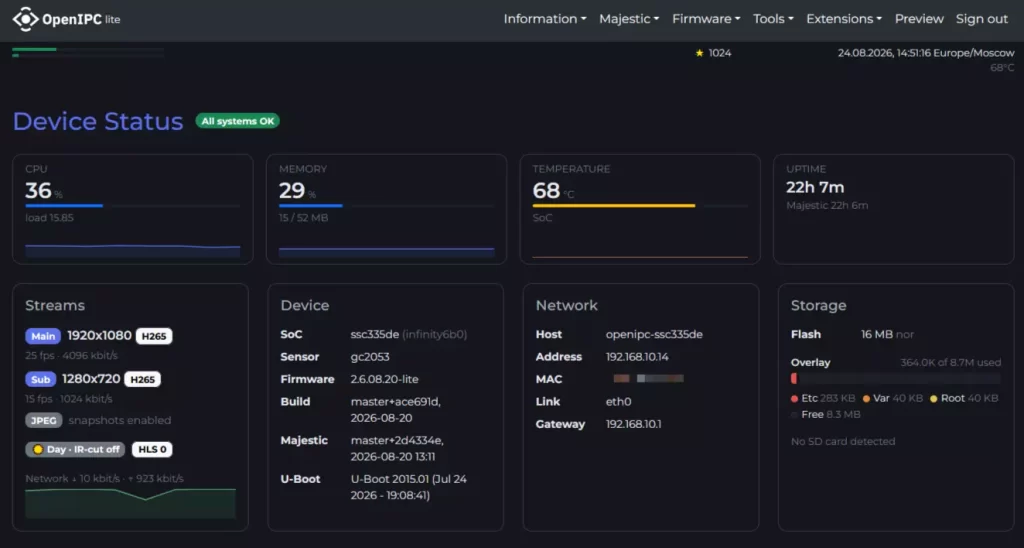Click the gateway 192.168.10.1

coord(633,424)
